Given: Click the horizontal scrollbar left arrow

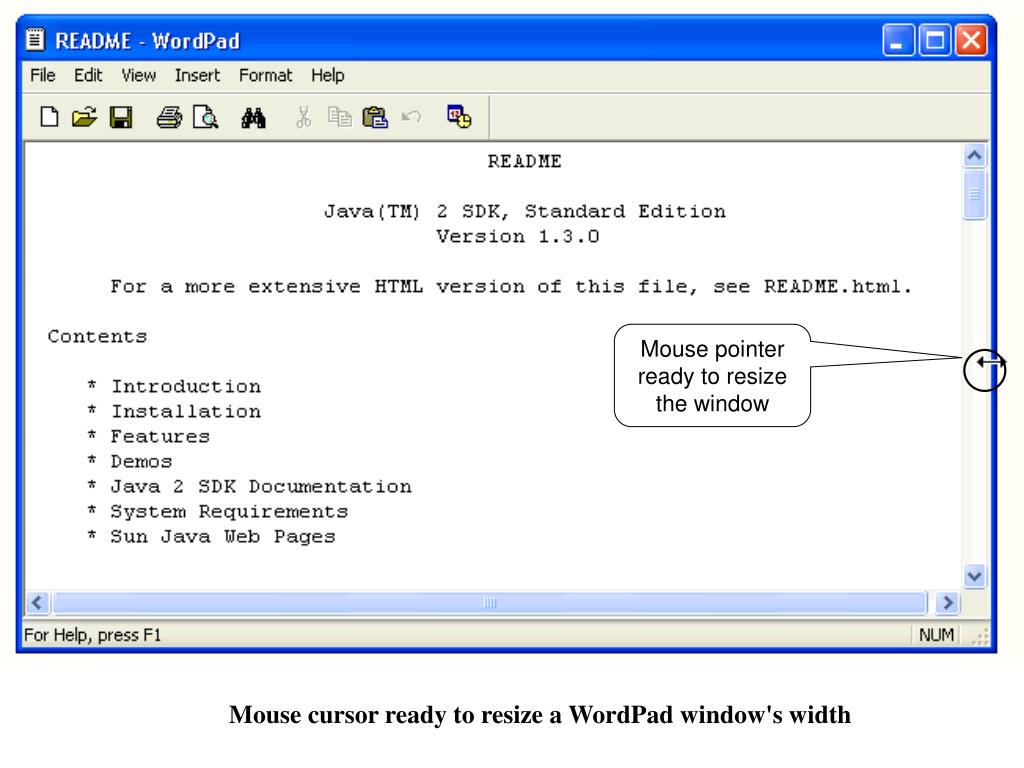Looking at the screenshot, I should pyautogui.click(x=37, y=603).
